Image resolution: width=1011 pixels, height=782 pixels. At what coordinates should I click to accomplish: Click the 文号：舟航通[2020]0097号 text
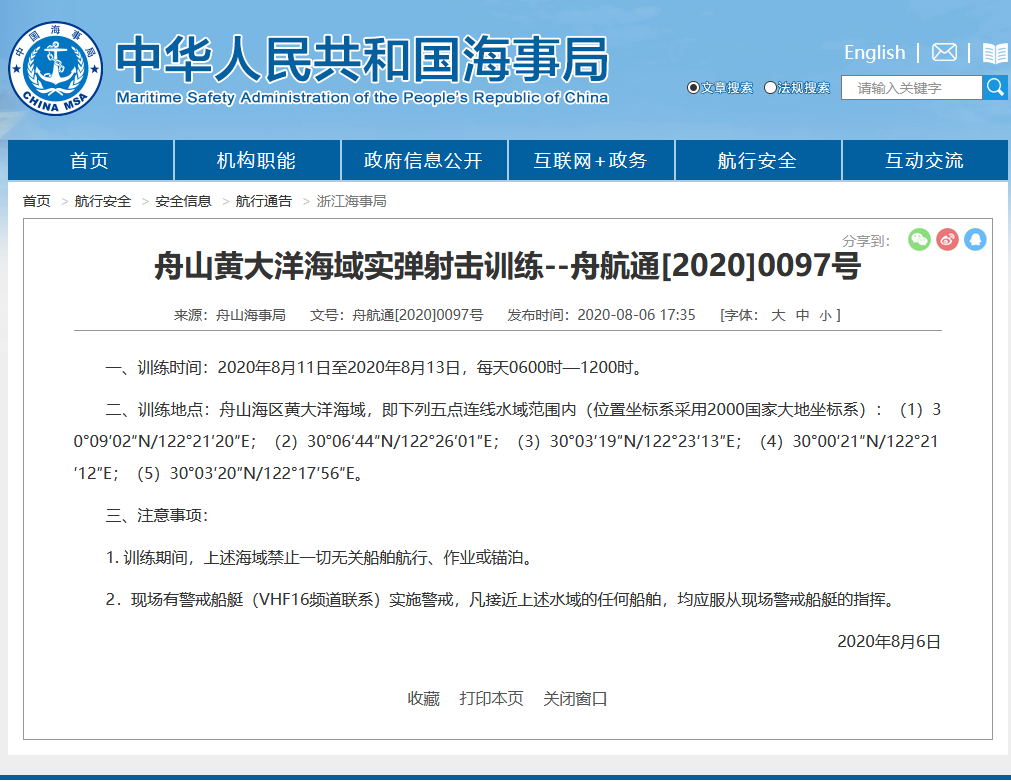click(397, 315)
